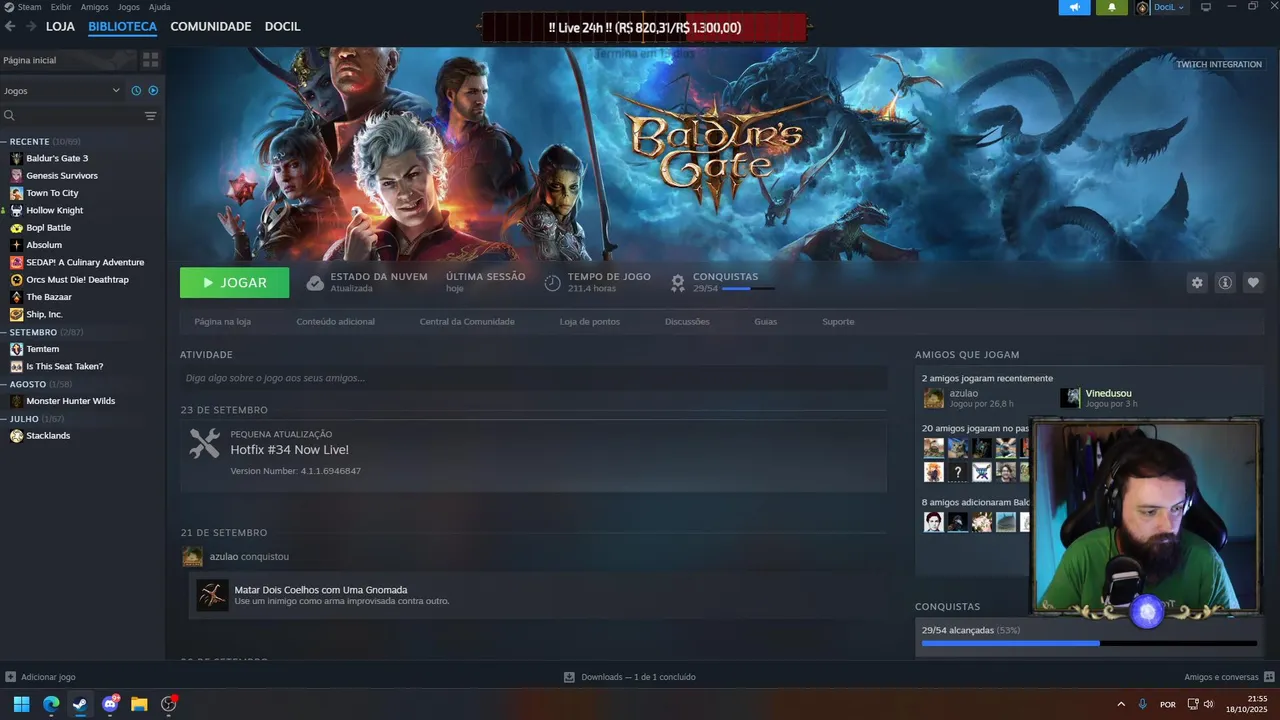1280x720 pixels.
Task: Open the Hotfix #34 wrench update icon
Action: tap(204, 444)
